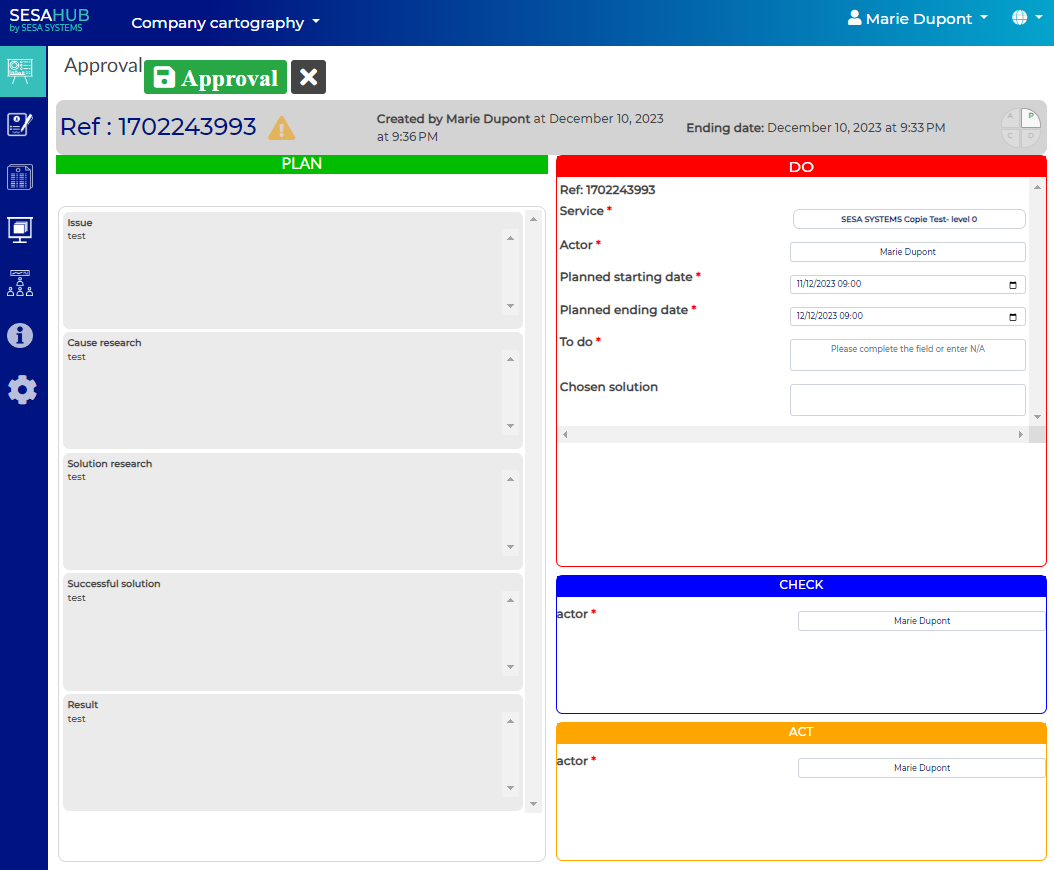This screenshot has width=1054, height=870.
Task: Open the Marie Dupont user menu
Action: click(x=917, y=19)
